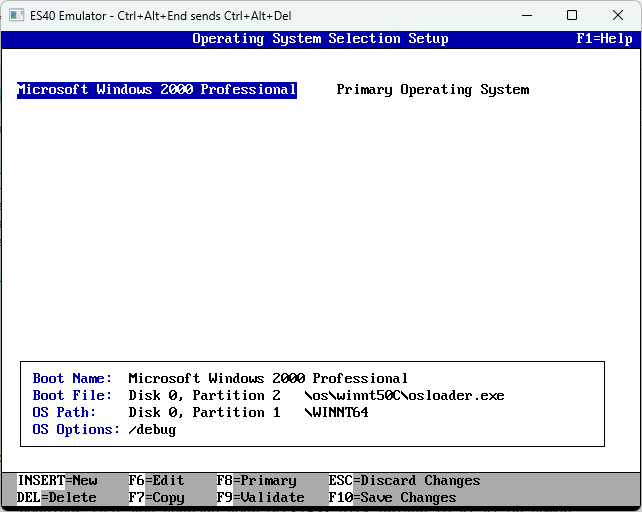The height and width of the screenshot is (512, 642).
Task: Minimize the ES40 Emulator window
Action: tap(527, 16)
